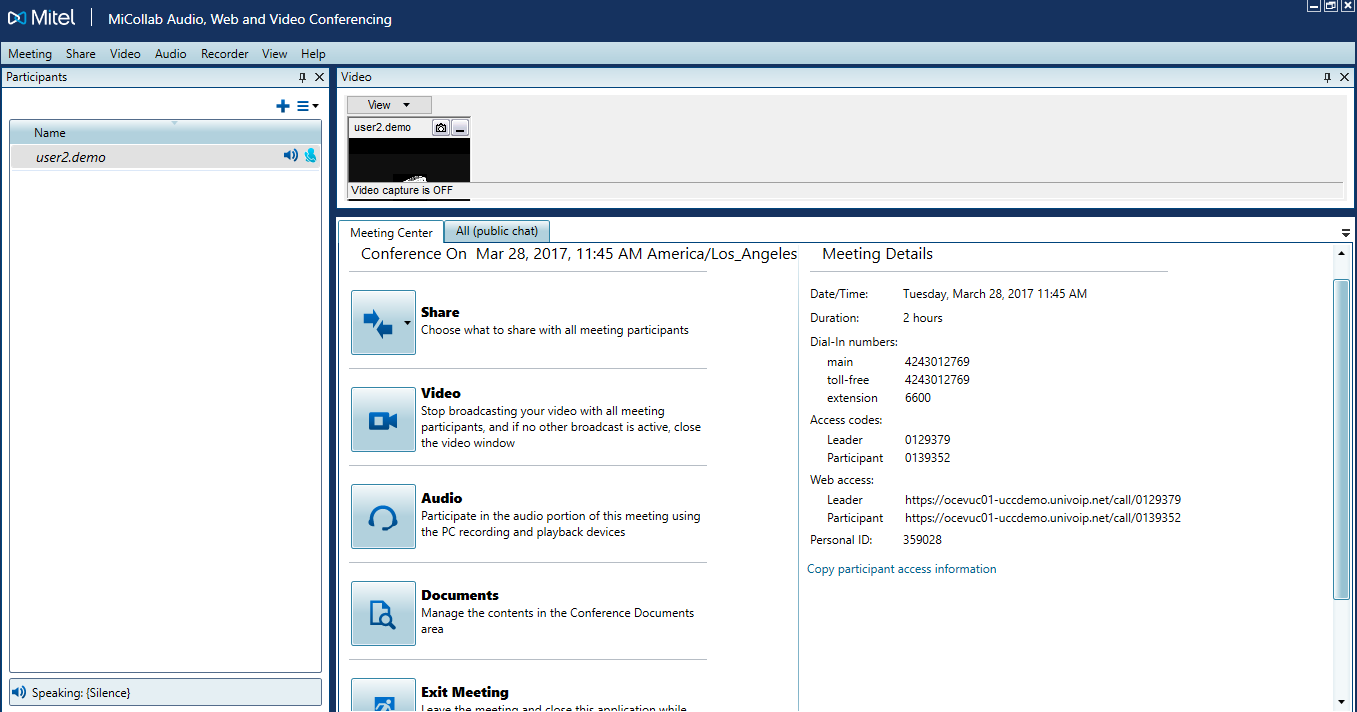1357x712 pixels.
Task: Click the Exit Meeting icon button
Action: (383, 695)
